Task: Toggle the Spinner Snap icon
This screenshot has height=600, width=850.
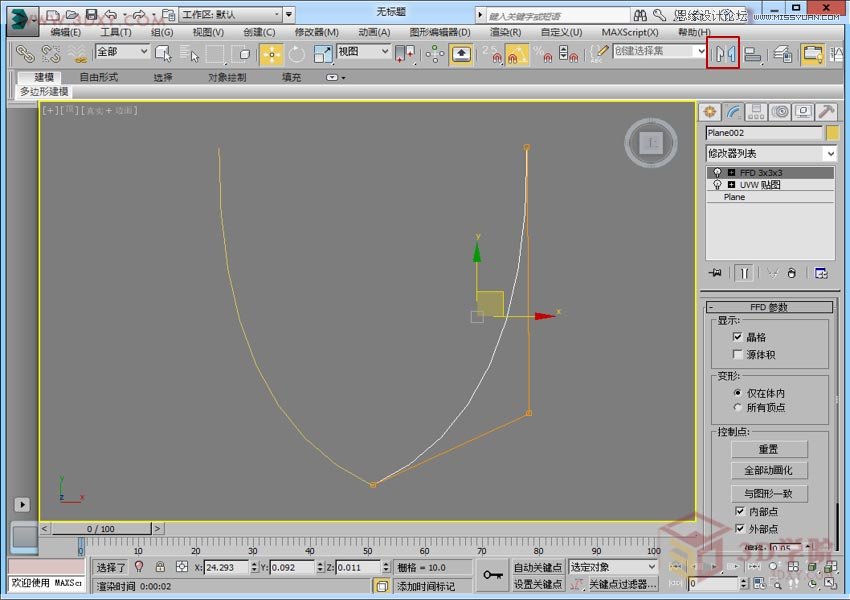Action: point(568,54)
